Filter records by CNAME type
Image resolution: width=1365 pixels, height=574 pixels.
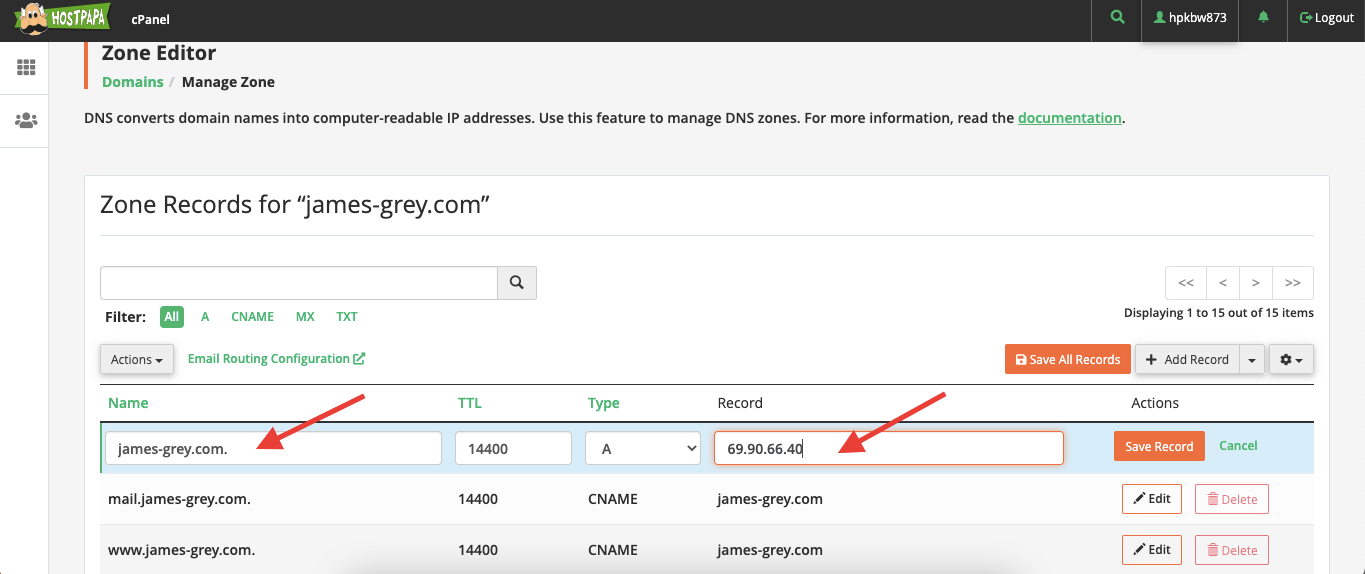point(252,317)
